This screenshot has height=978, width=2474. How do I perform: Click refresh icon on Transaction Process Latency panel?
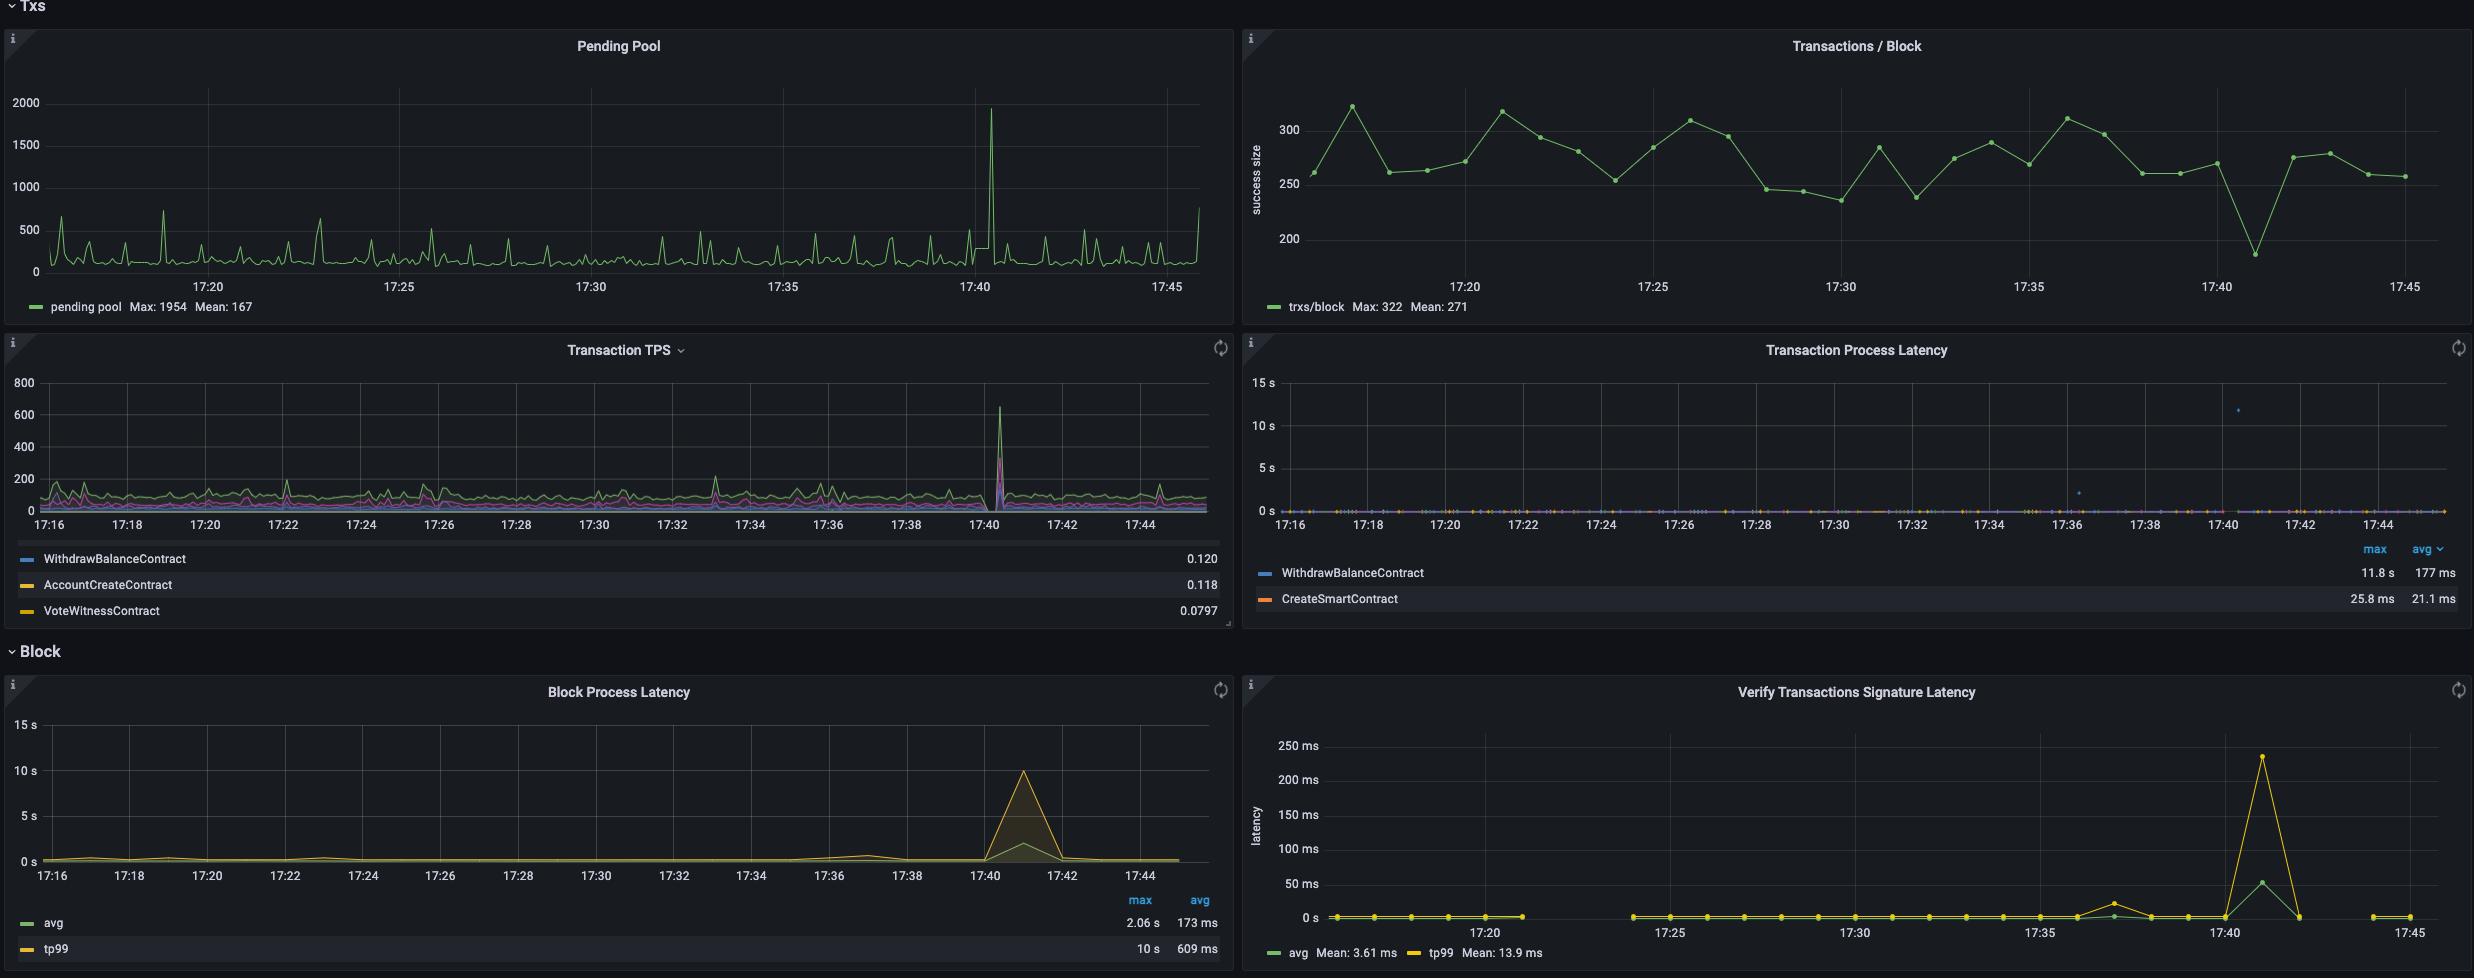tap(2458, 348)
